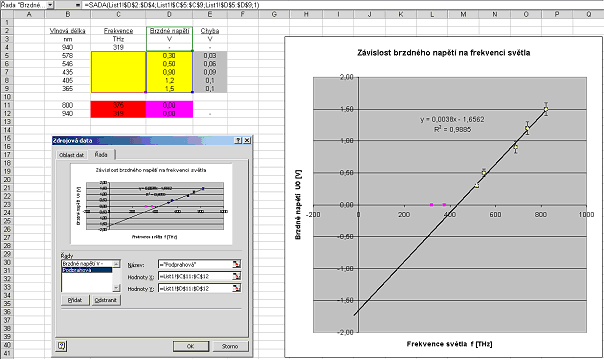The image size is (604, 360).
Task: Click the '=' edit formula button
Action: point(77,5)
